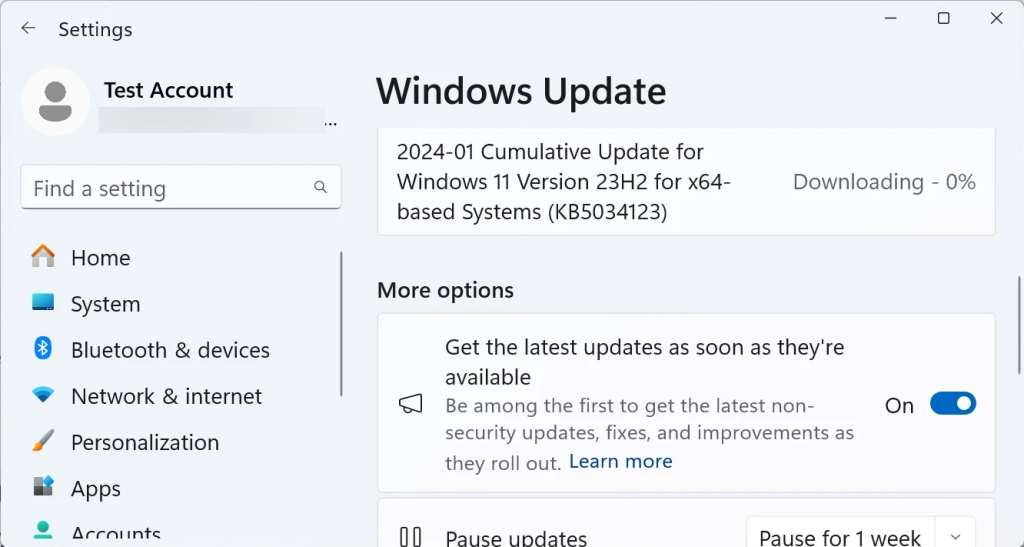Image resolution: width=1024 pixels, height=547 pixels.
Task: Select the Pause for 1 week button
Action: [840, 537]
